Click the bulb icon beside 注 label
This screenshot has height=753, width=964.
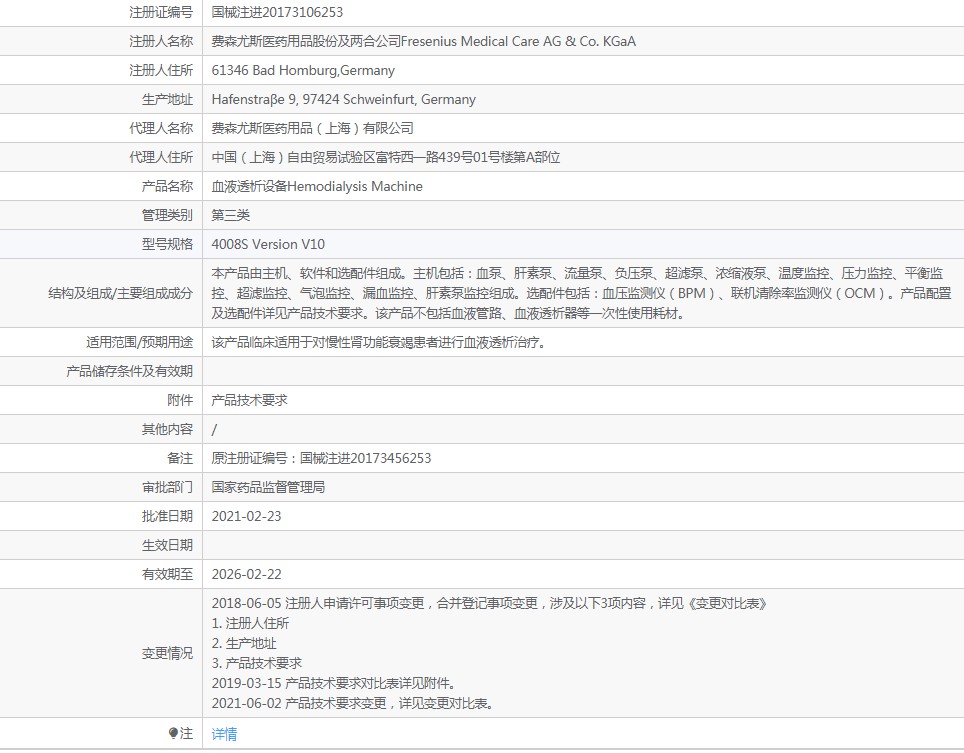(x=173, y=733)
